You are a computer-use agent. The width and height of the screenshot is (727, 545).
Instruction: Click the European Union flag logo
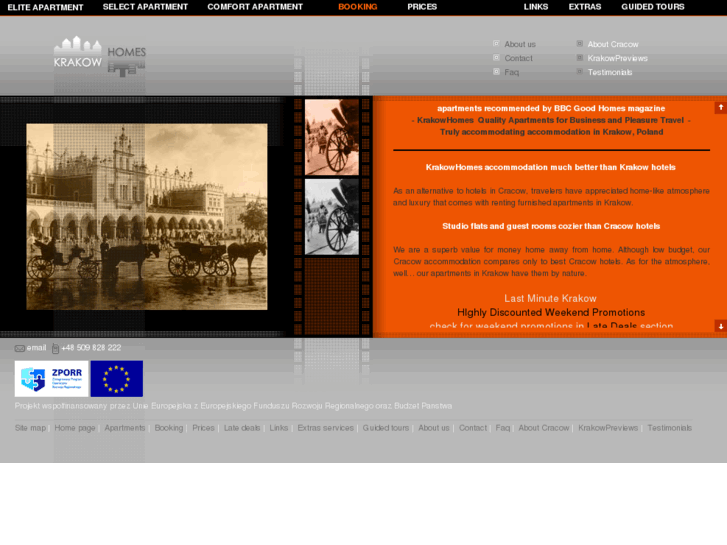click(116, 378)
